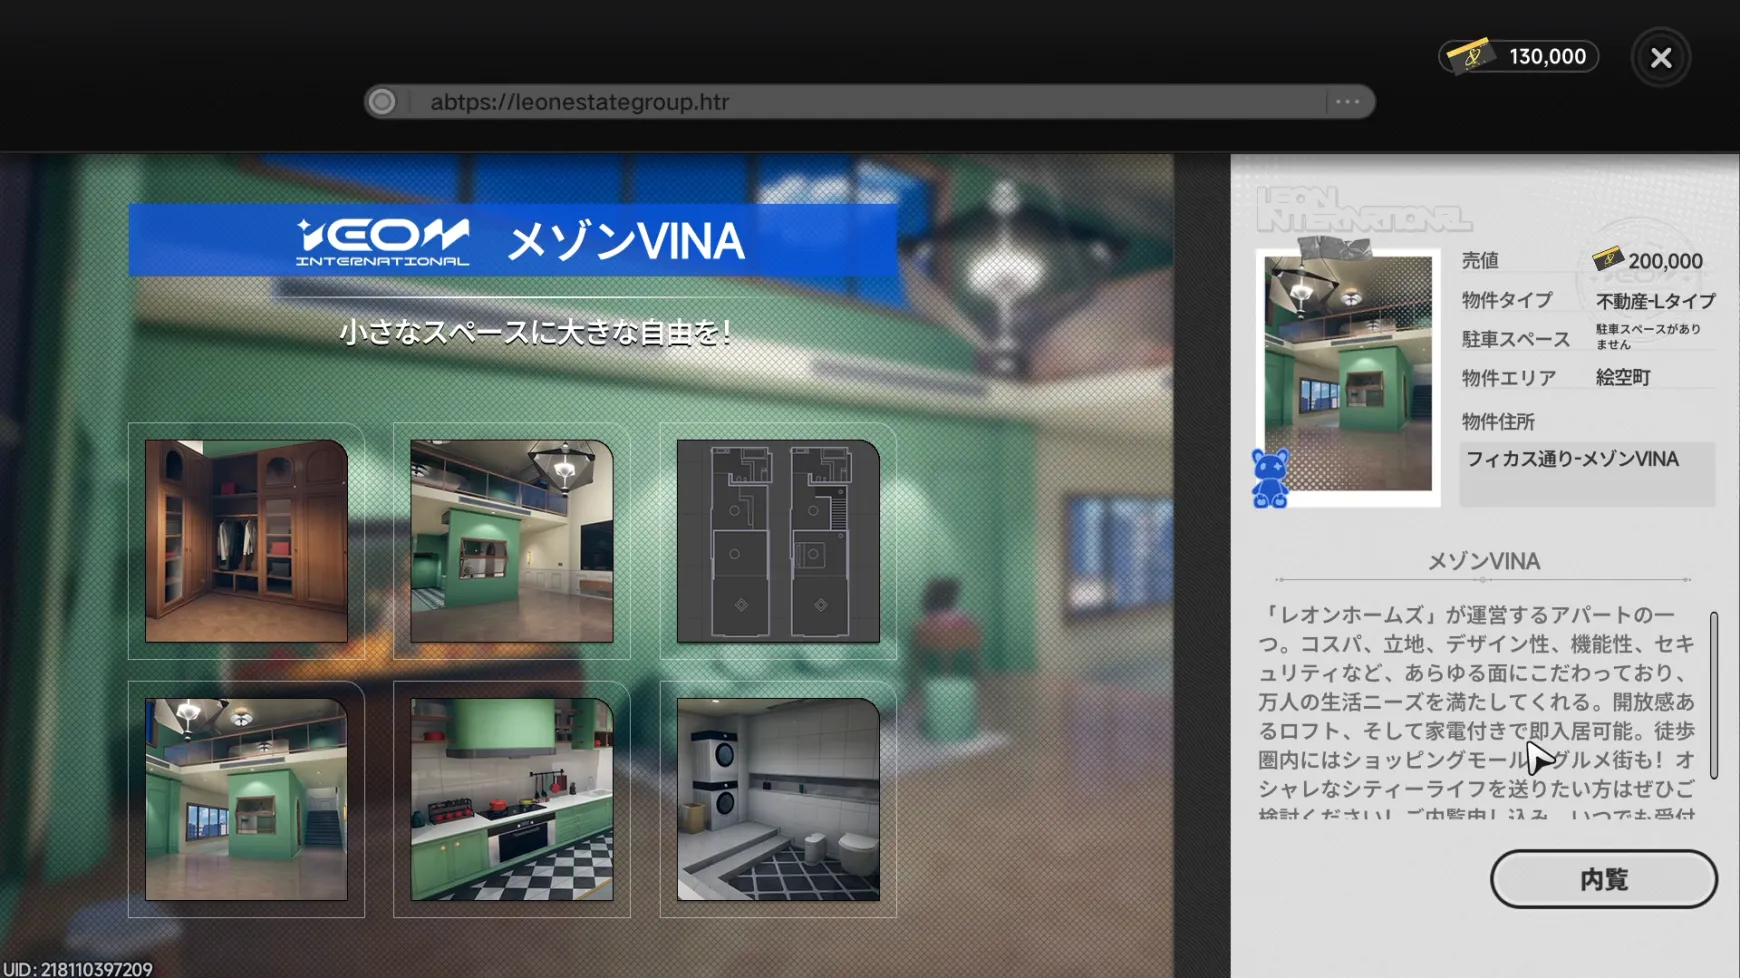
Task: View the green kitchen photo thumbnail
Action: coord(512,799)
